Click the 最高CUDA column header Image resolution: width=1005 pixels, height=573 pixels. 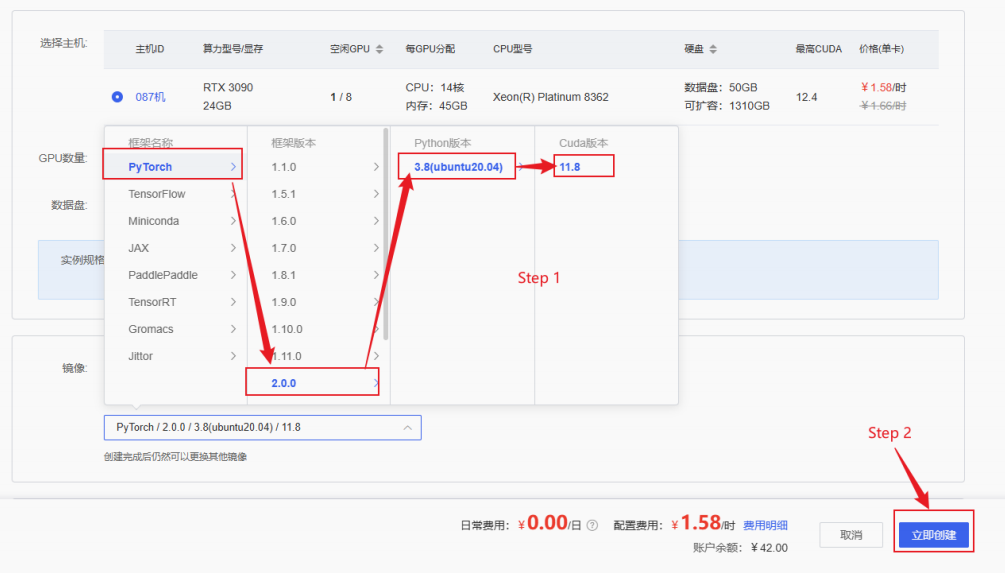coord(818,49)
